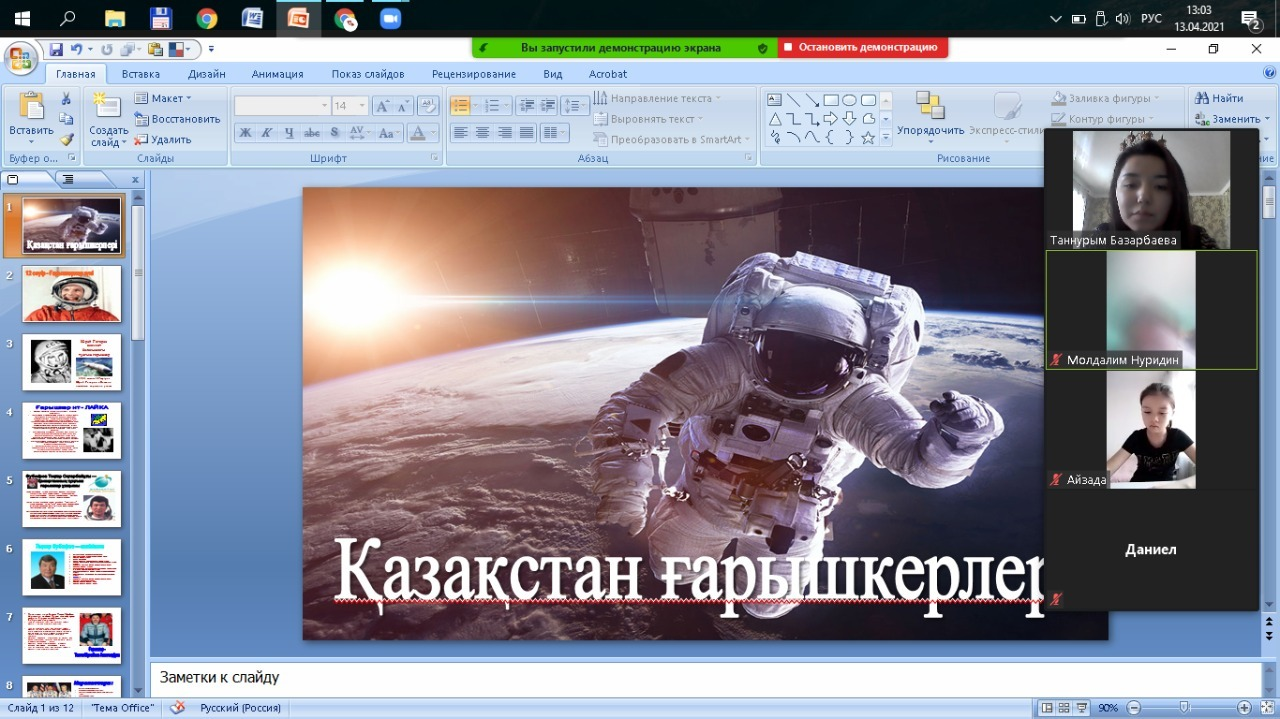1280x719 pixels.
Task: Click the text shadow icon
Action: point(336,133)
